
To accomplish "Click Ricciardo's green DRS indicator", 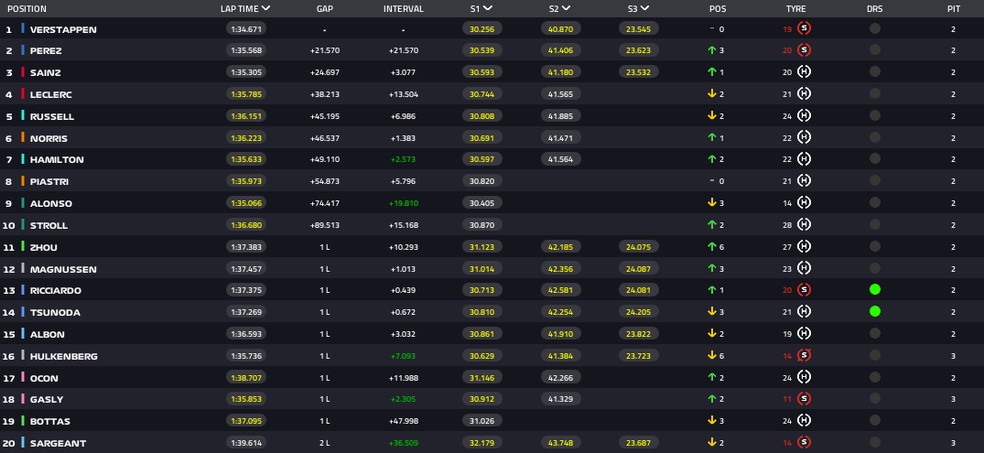I will (x=875, y=290).
